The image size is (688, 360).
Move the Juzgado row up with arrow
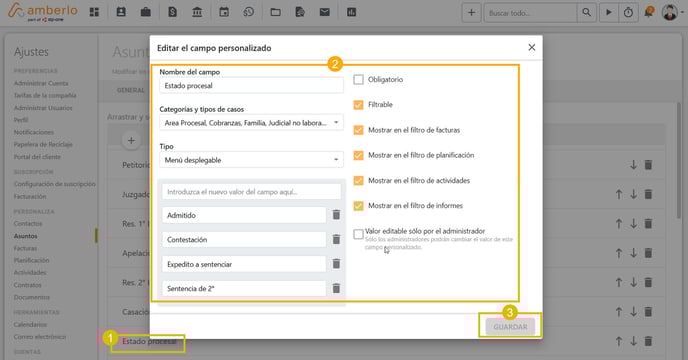click(619, 194)
